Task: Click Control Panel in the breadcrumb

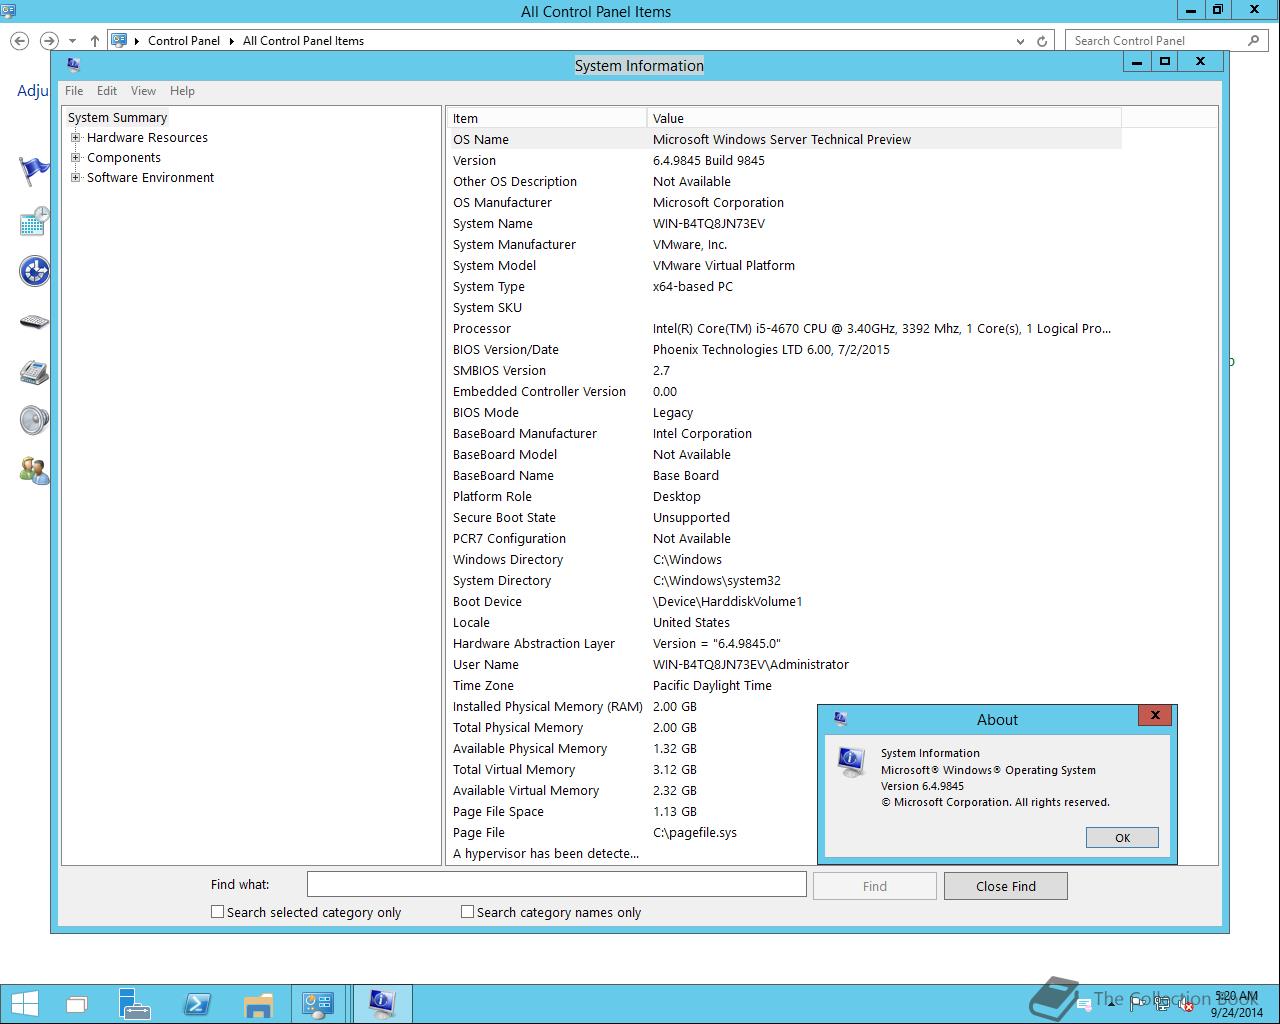Action: pos(184,41)
